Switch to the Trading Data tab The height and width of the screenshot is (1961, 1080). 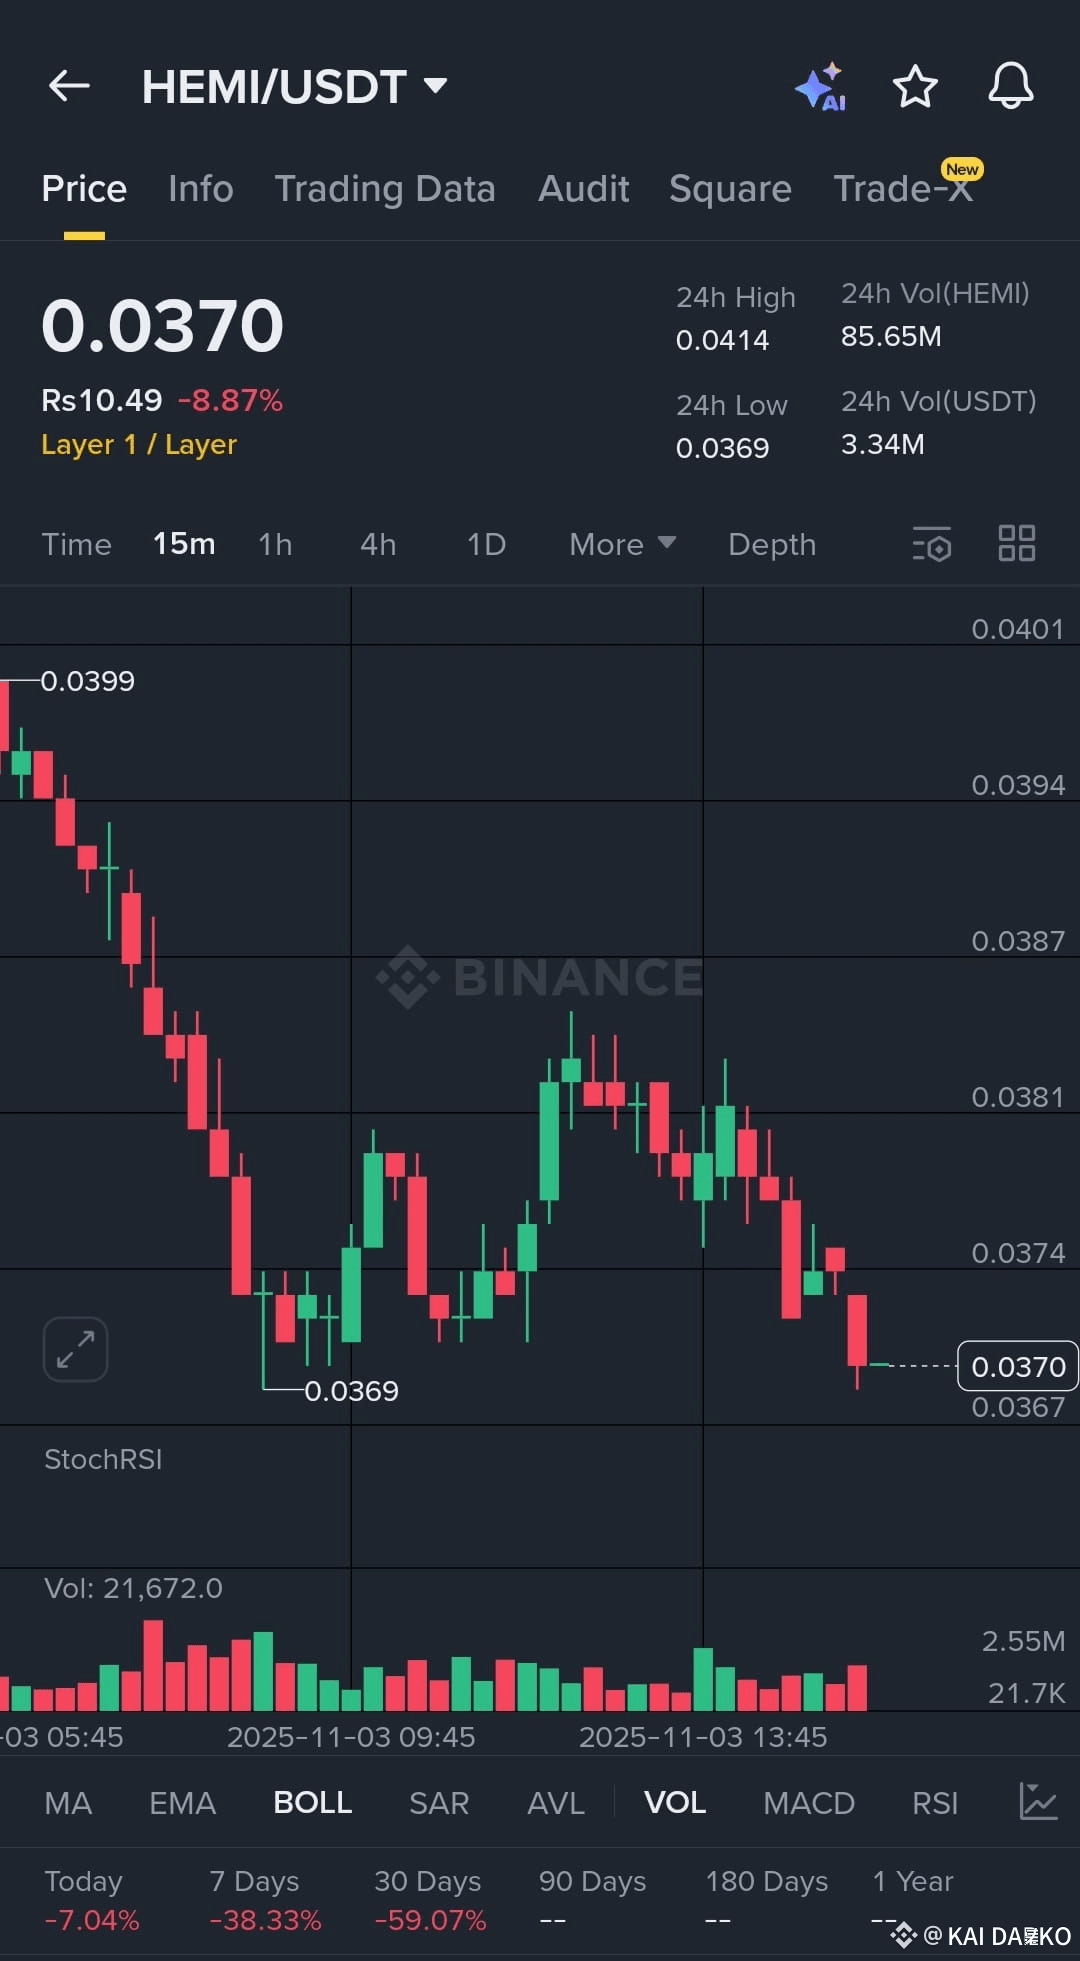(385, 189)
